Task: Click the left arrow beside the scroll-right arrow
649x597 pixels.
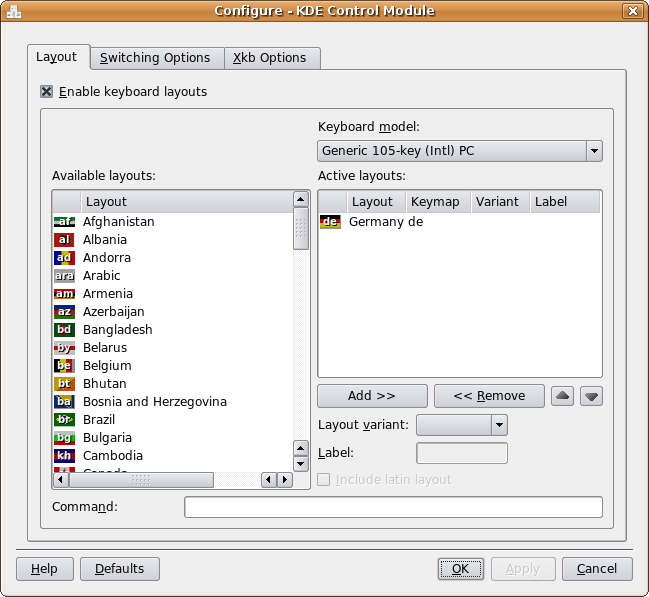Action: [269, 480]
